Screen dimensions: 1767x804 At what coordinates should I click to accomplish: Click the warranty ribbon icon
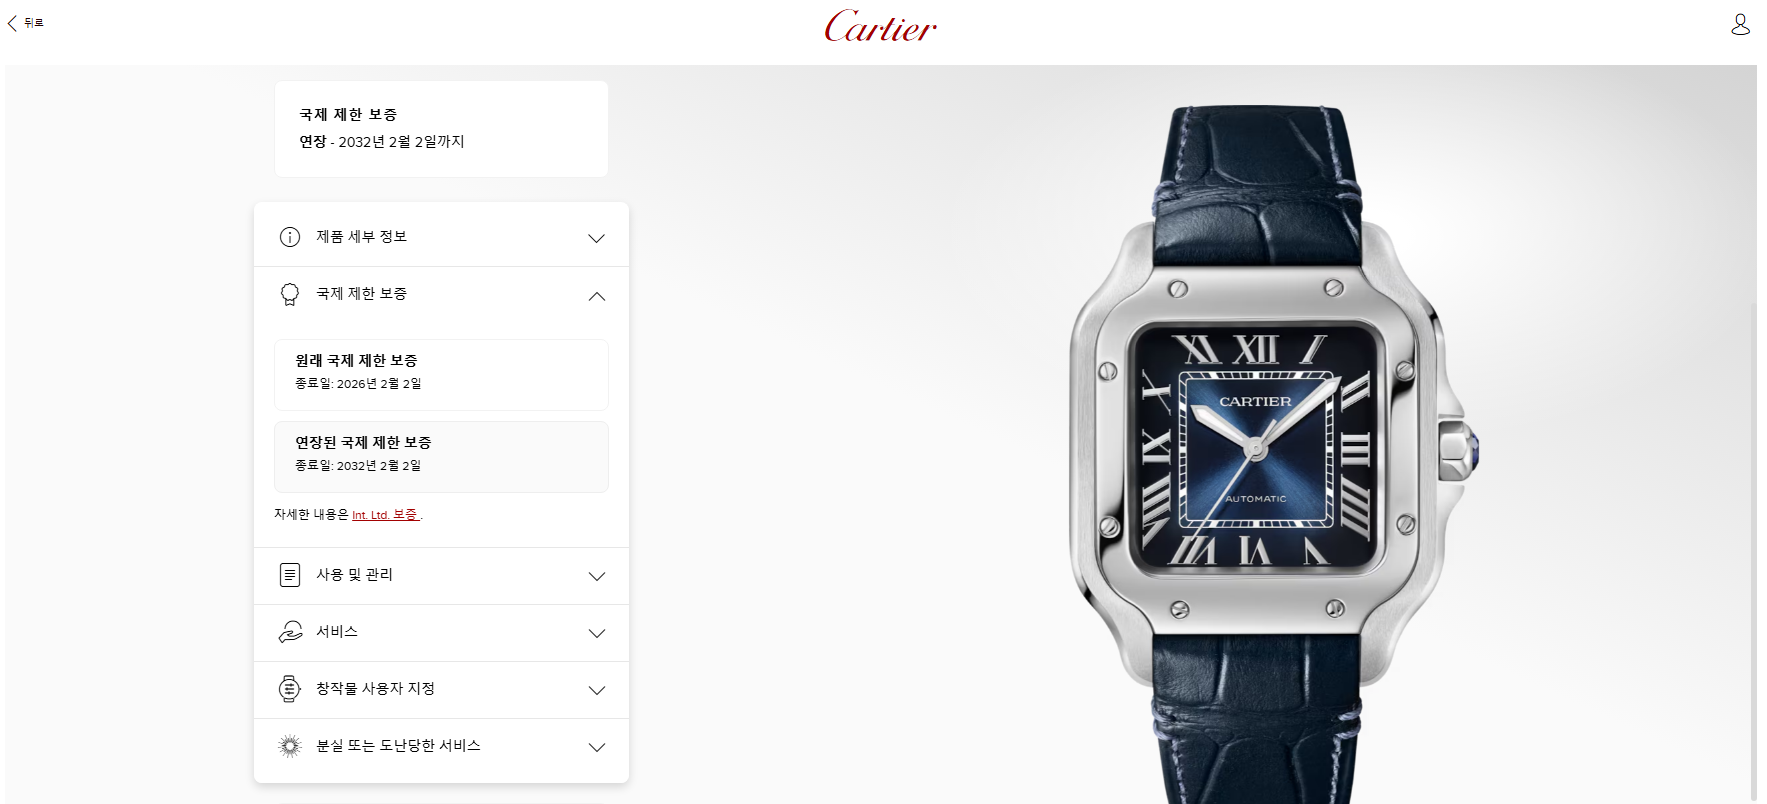290,294
